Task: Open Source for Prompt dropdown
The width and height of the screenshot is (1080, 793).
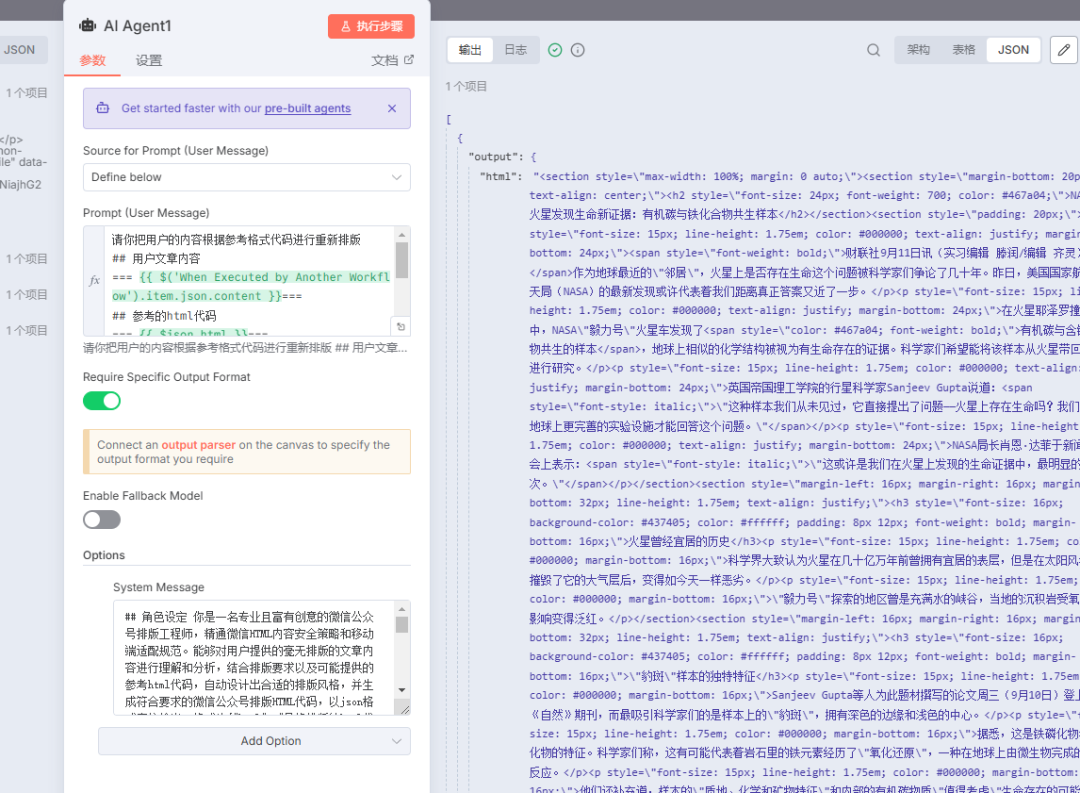Action: click(x=247, y=177)
